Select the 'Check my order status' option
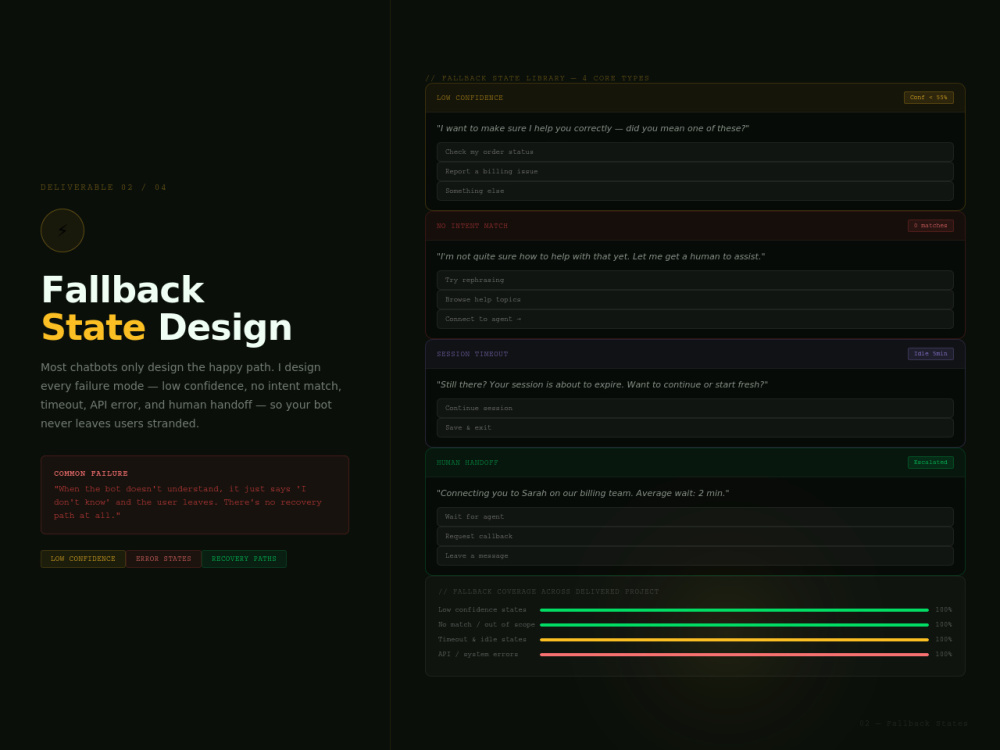The width and height of the screenshot is (1000, 750). [695, 152]
